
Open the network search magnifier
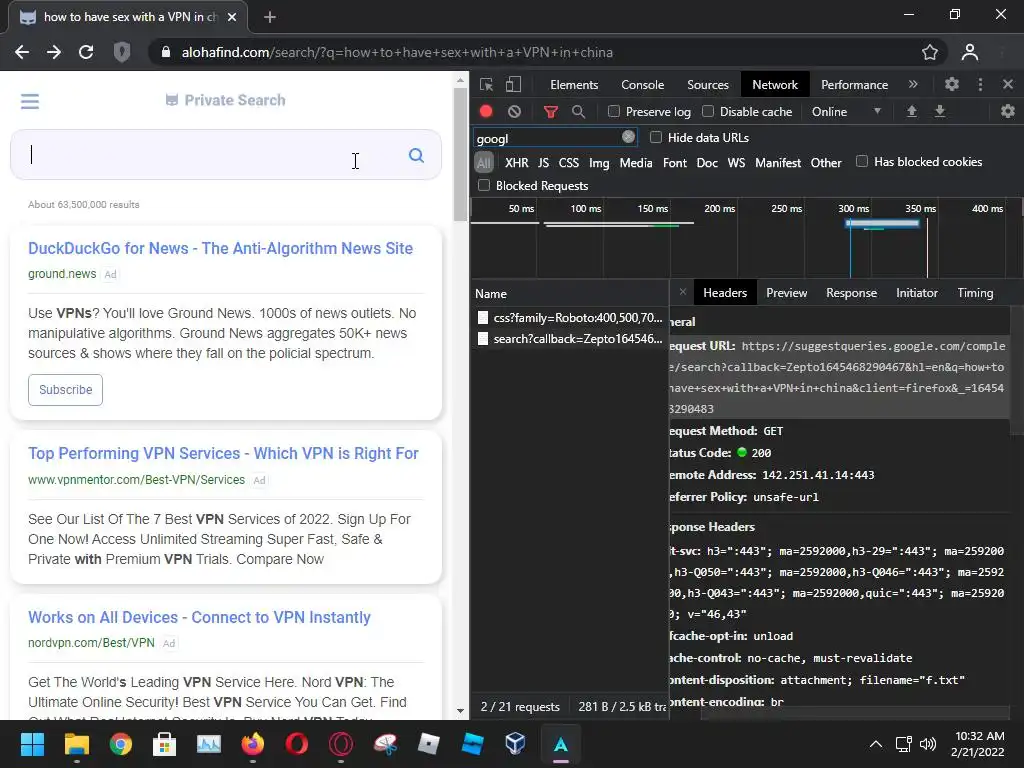(x=579, y=112)
